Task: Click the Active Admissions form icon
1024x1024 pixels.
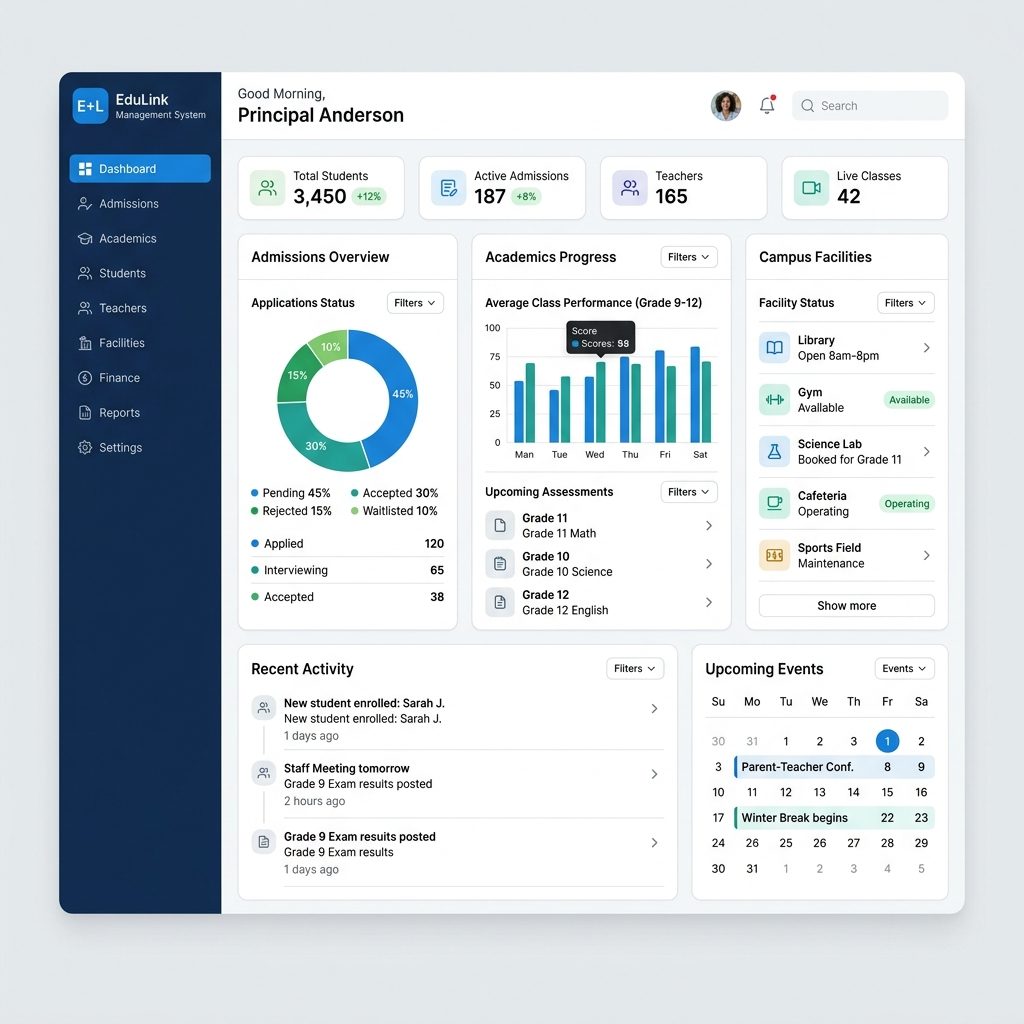Action: (x=449, y=188)
